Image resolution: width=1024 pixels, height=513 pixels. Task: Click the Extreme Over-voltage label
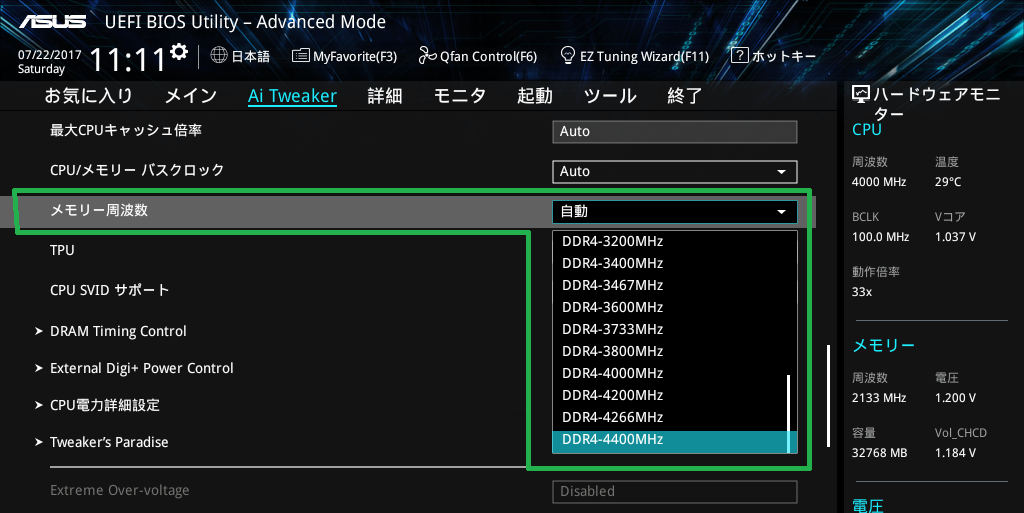pos(120,490)
